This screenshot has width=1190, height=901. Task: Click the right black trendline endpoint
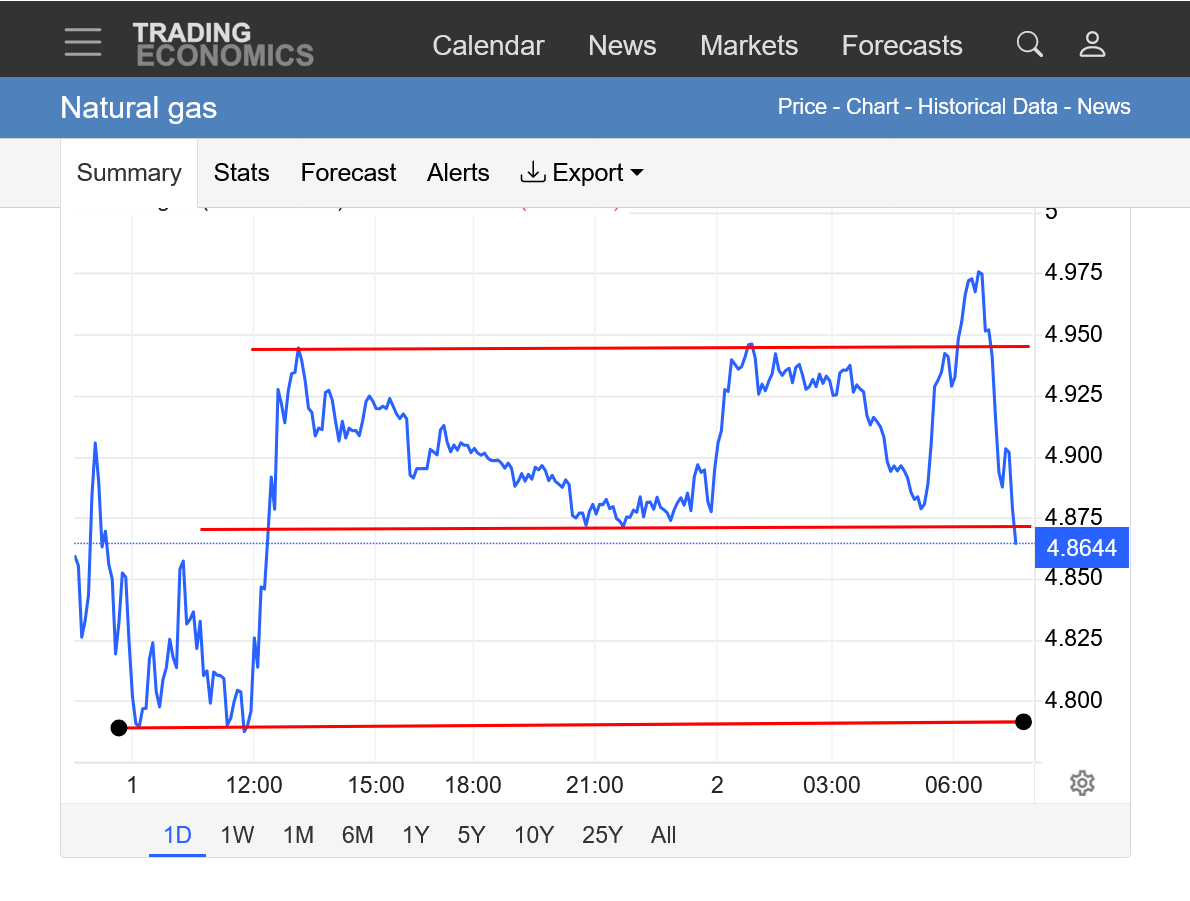click(1023, 721)
